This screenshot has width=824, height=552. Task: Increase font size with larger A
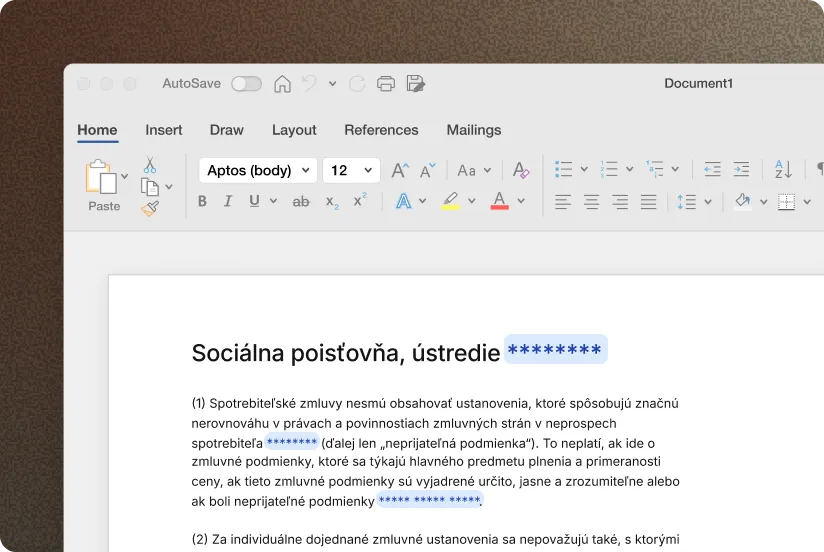[400, 170]
